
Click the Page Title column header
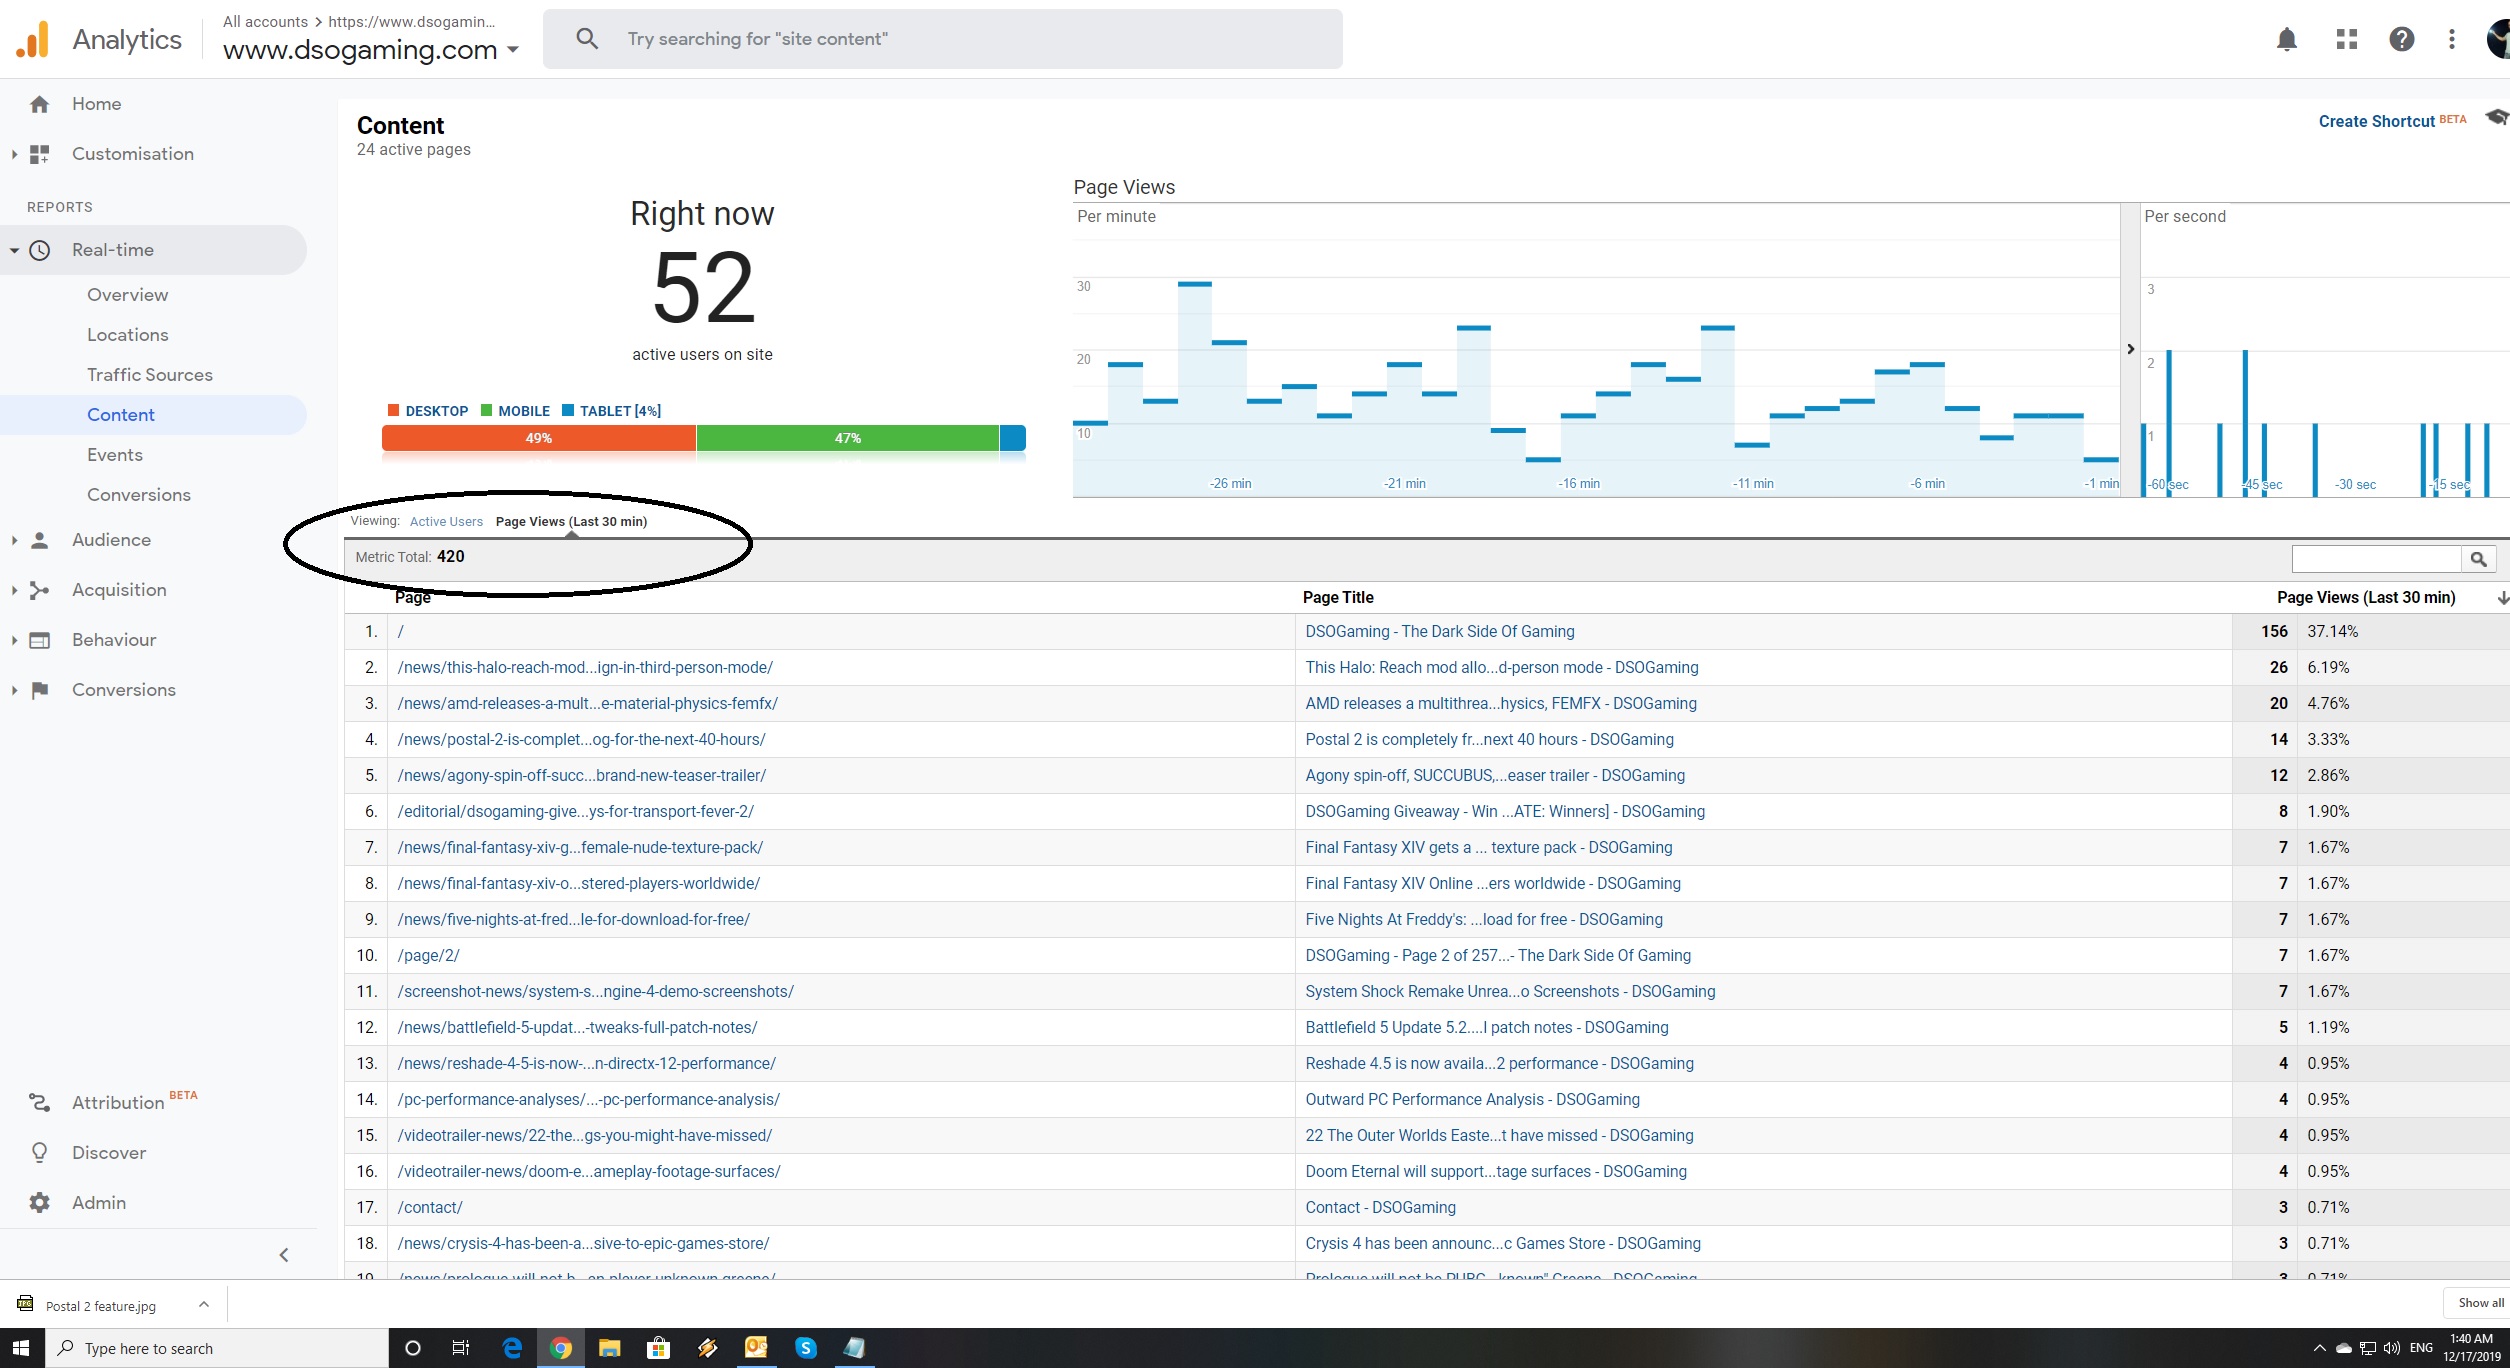tap(1338, 597)
